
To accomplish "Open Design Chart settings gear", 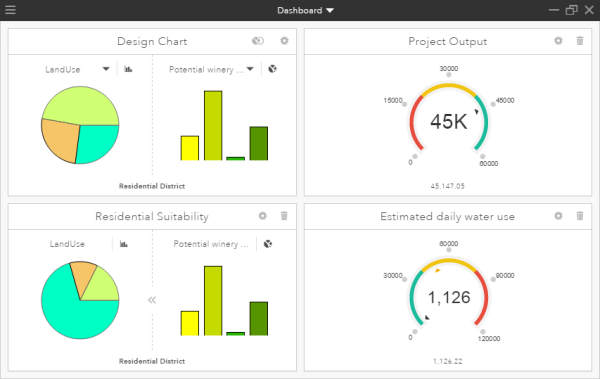I will (x=284, y=41).
